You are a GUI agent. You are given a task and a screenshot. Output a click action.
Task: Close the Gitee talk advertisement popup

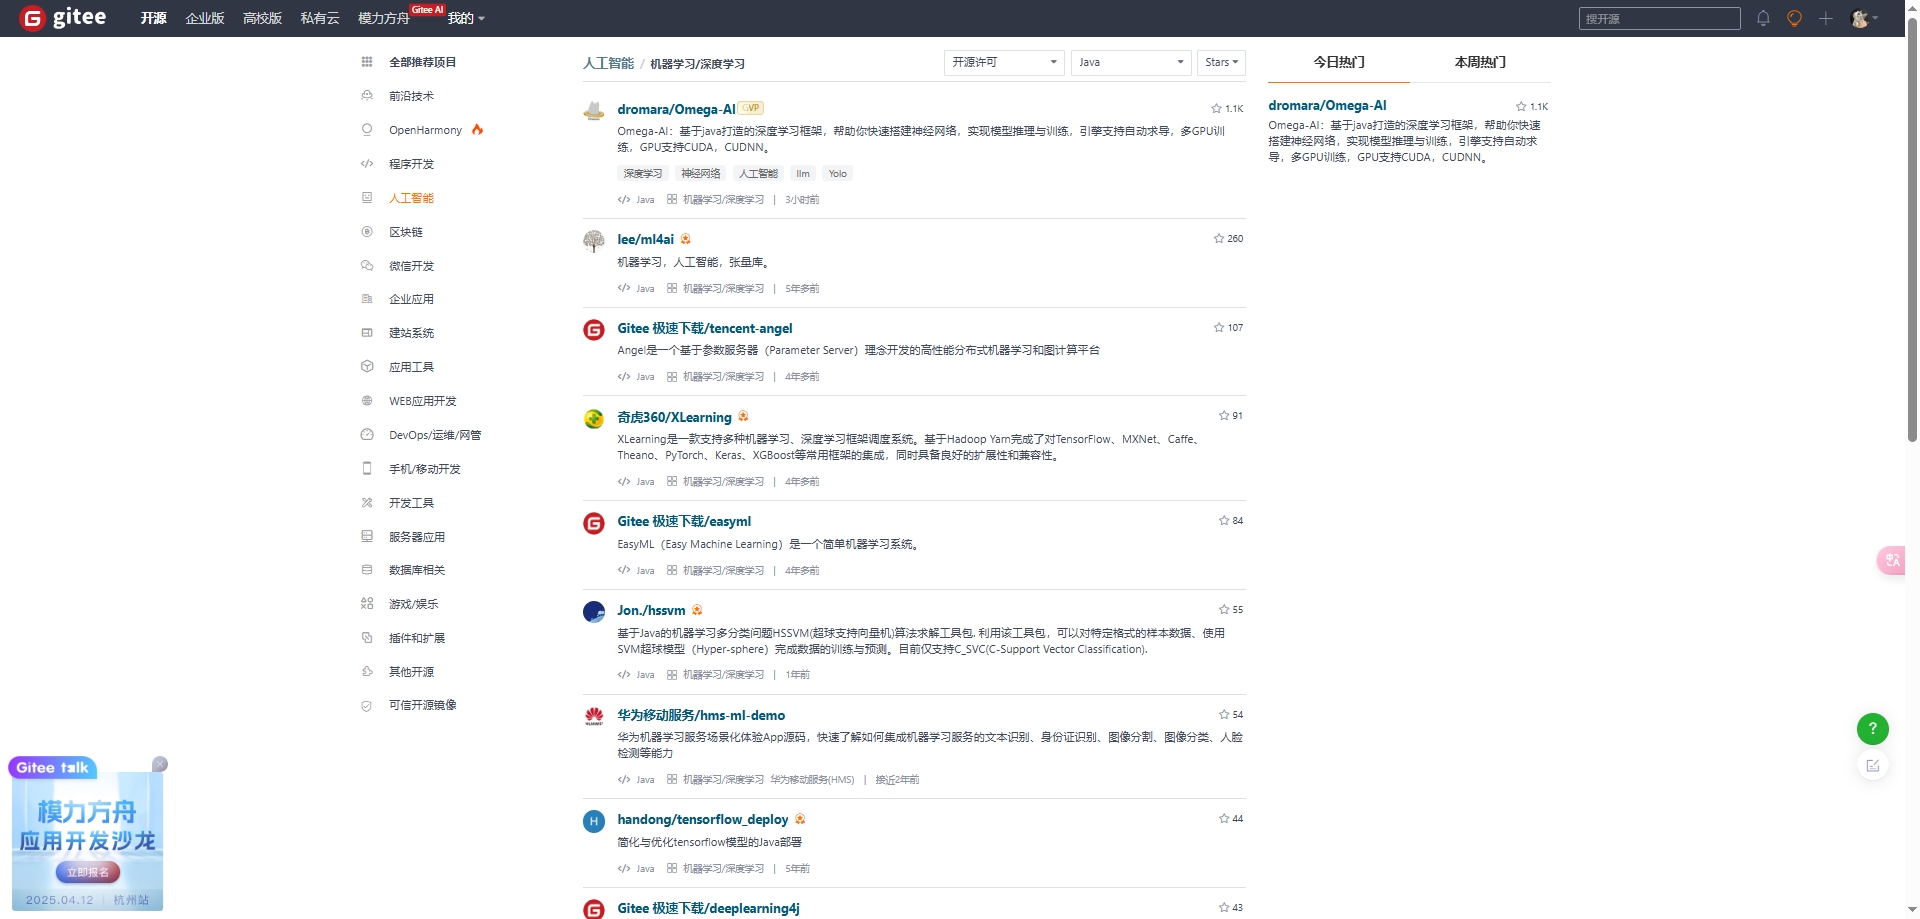click(159, 764)
